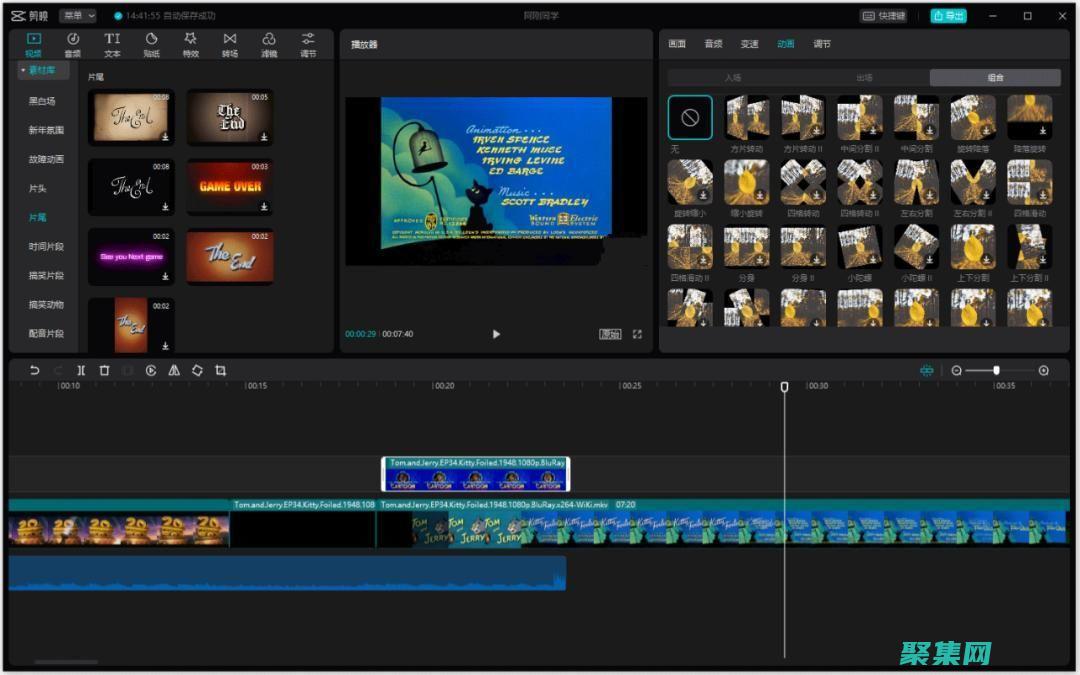Toggle timeline snapping magnet icon
1080x675 pixels.
pos(926,370)
